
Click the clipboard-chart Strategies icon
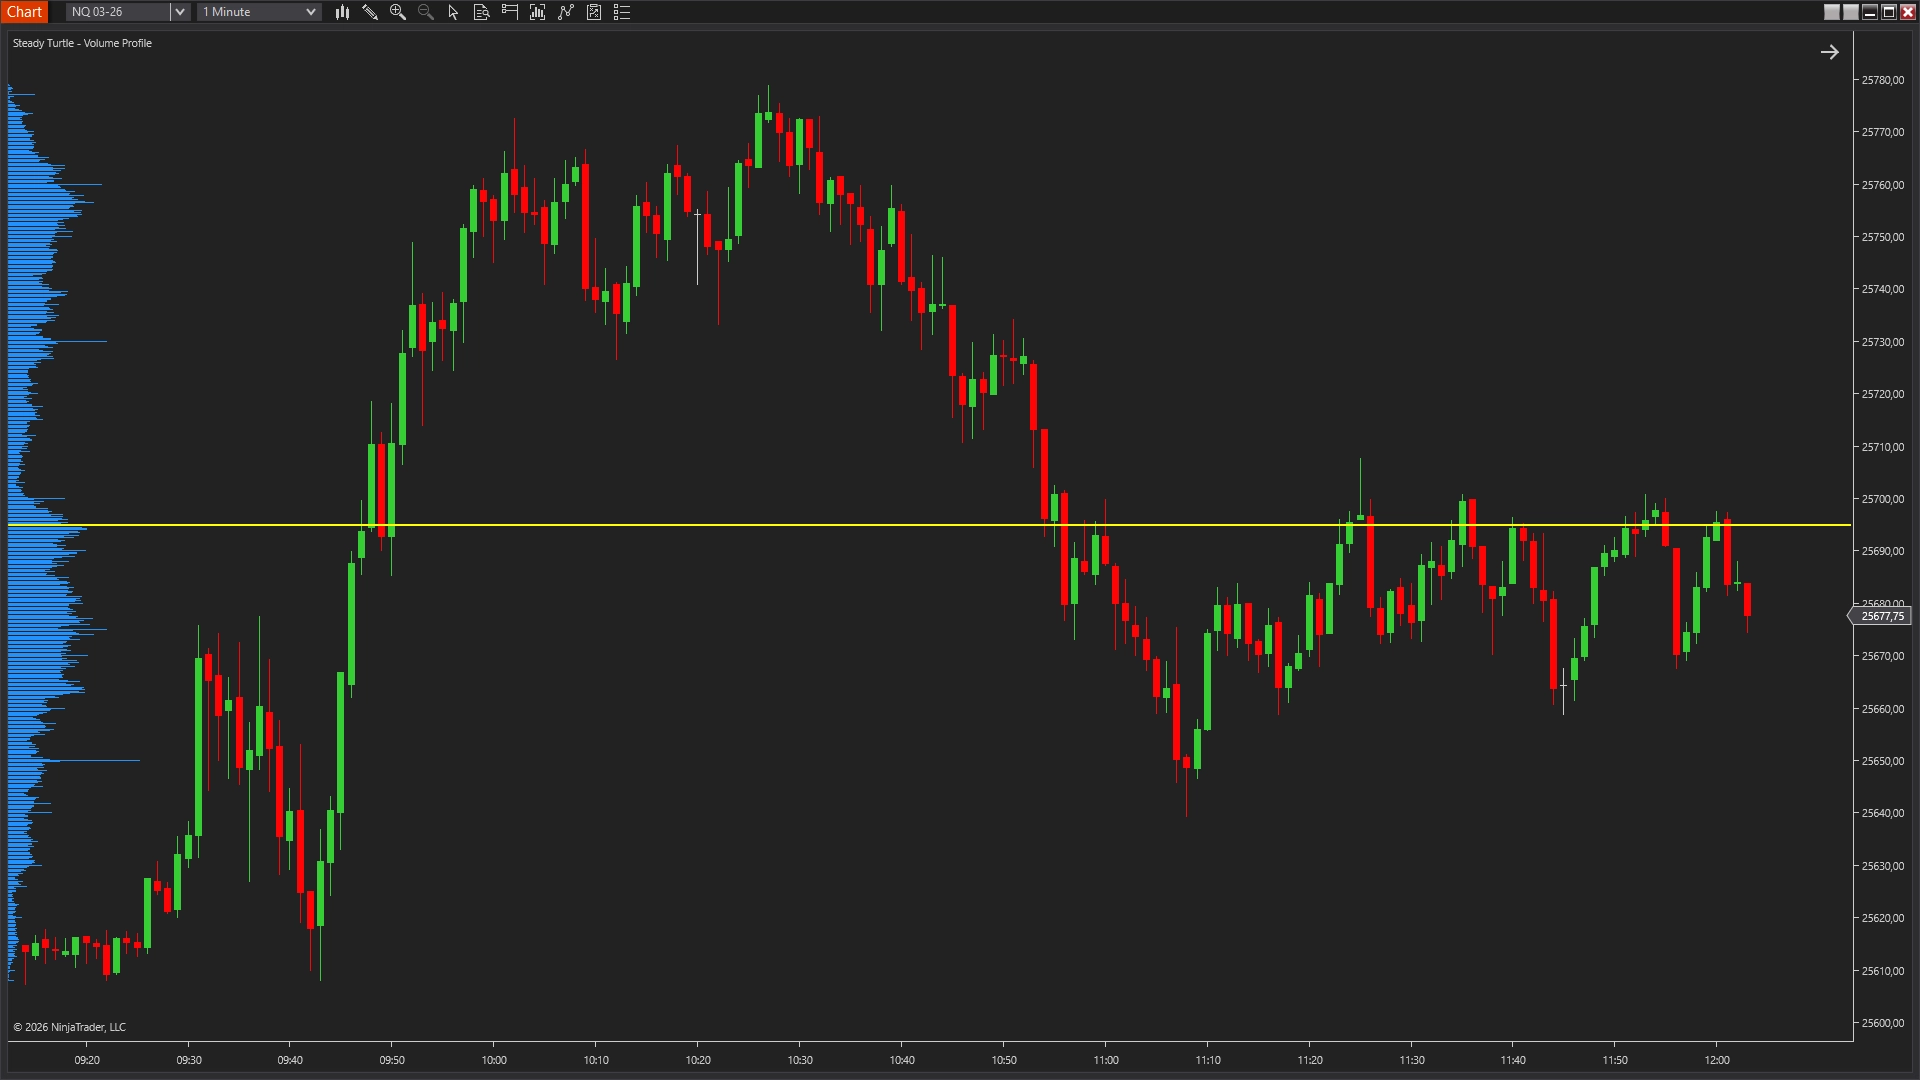tap(594, 12)
